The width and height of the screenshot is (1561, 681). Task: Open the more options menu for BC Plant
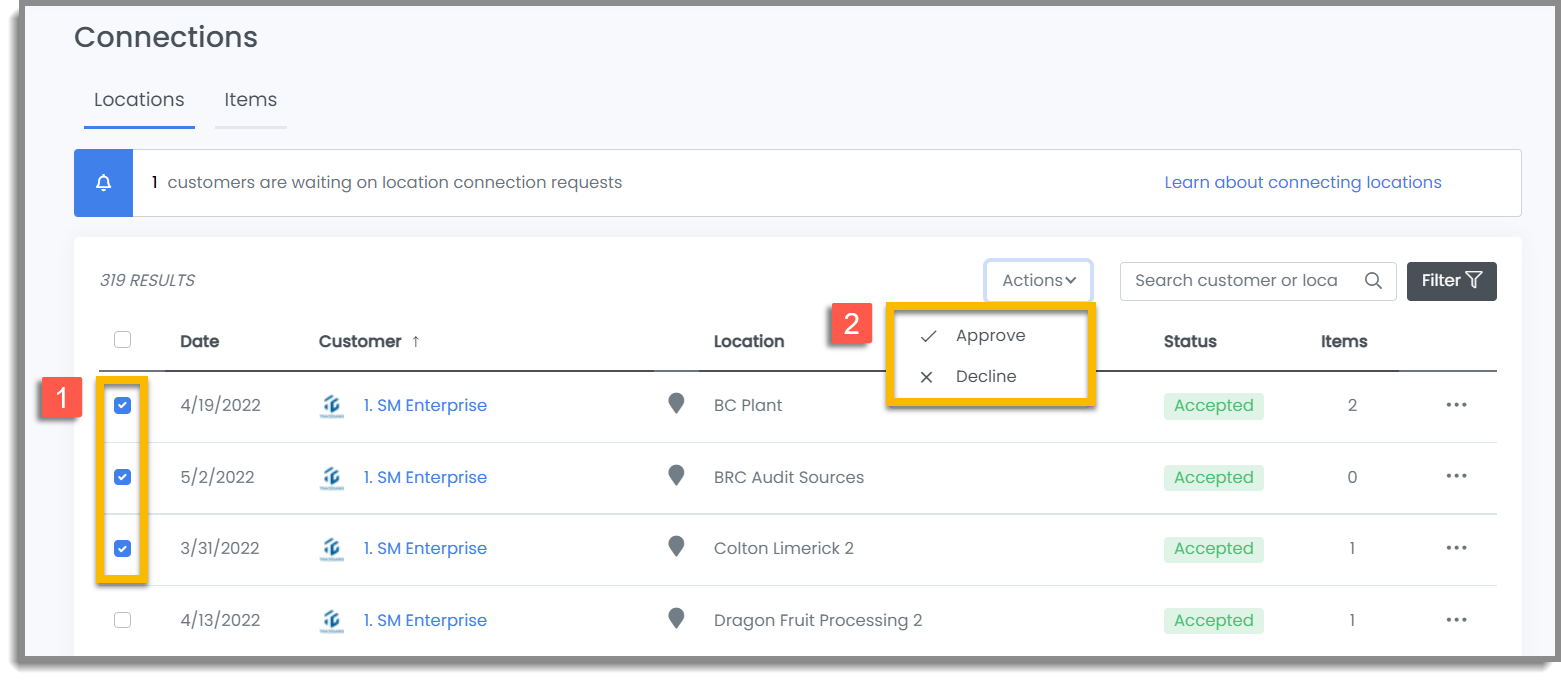[1456, 405]
